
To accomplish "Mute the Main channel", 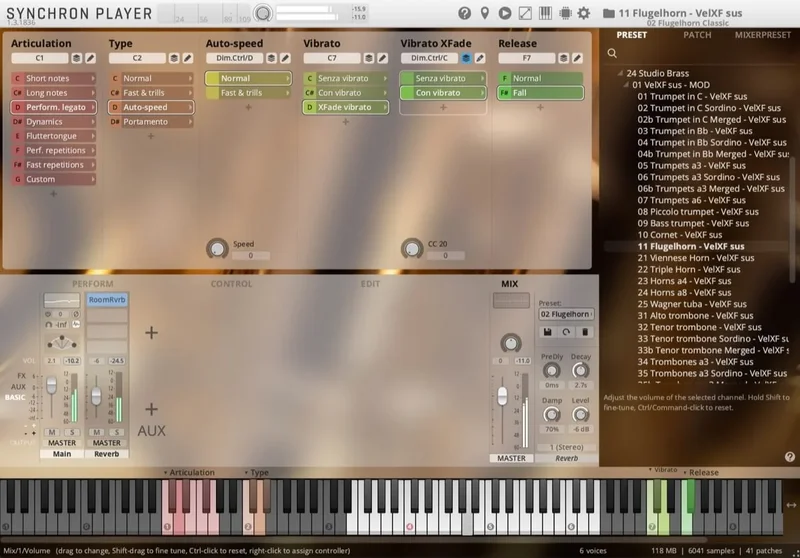I will (52, 432).
